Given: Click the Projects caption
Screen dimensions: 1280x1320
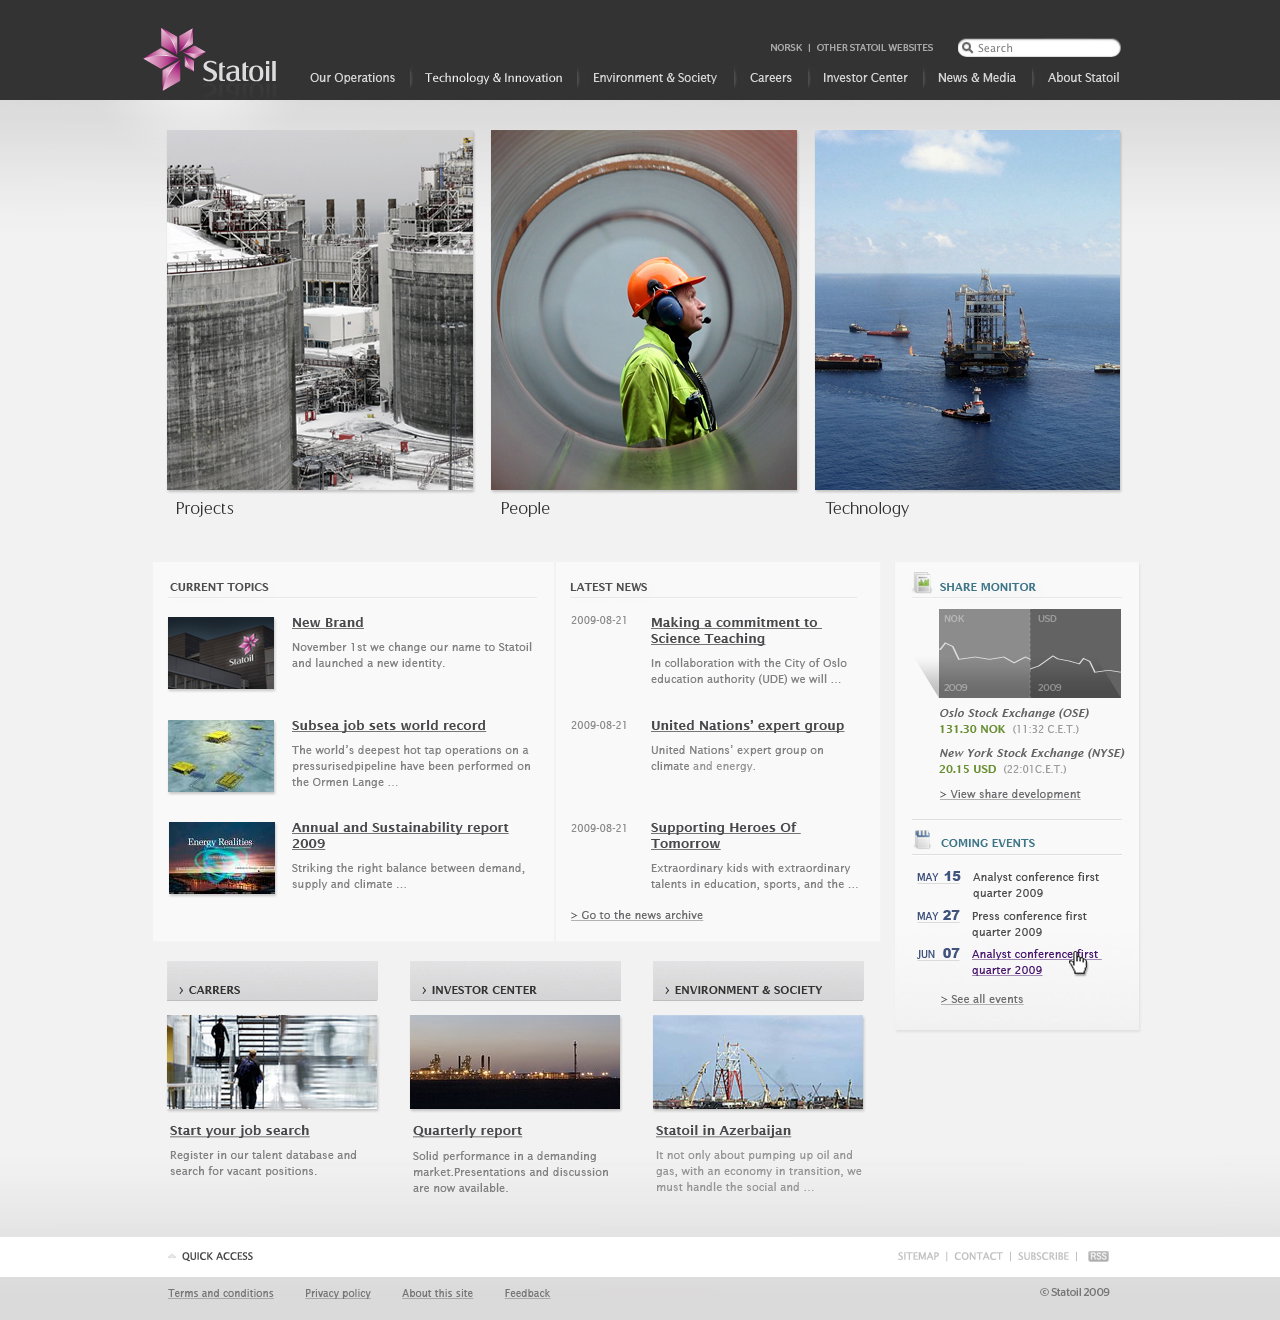Looking at the screenshot, I should tap(204, 508).
